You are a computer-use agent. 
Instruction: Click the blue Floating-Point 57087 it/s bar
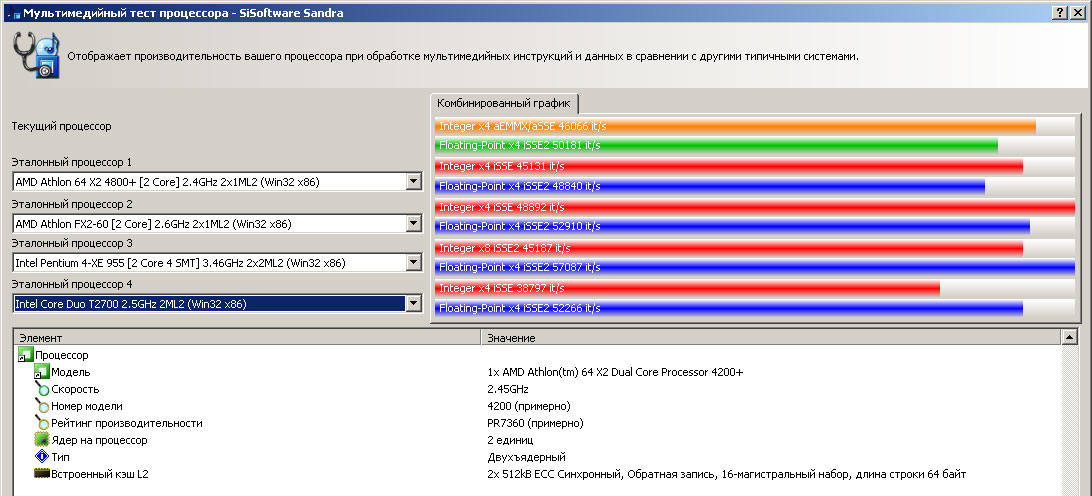point(755,267)
